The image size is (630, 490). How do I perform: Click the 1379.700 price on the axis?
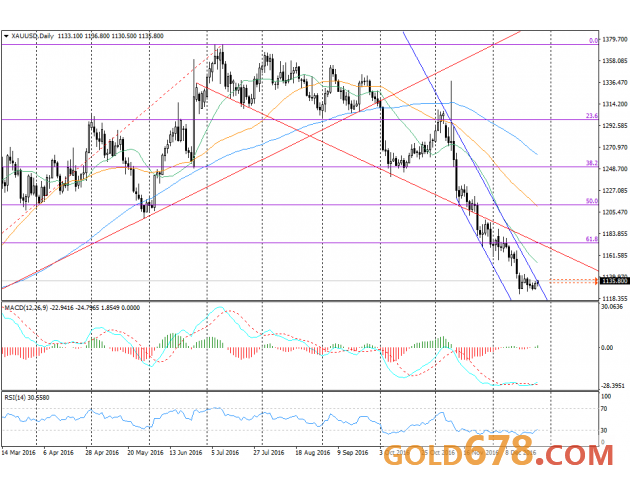click(614, 37)
